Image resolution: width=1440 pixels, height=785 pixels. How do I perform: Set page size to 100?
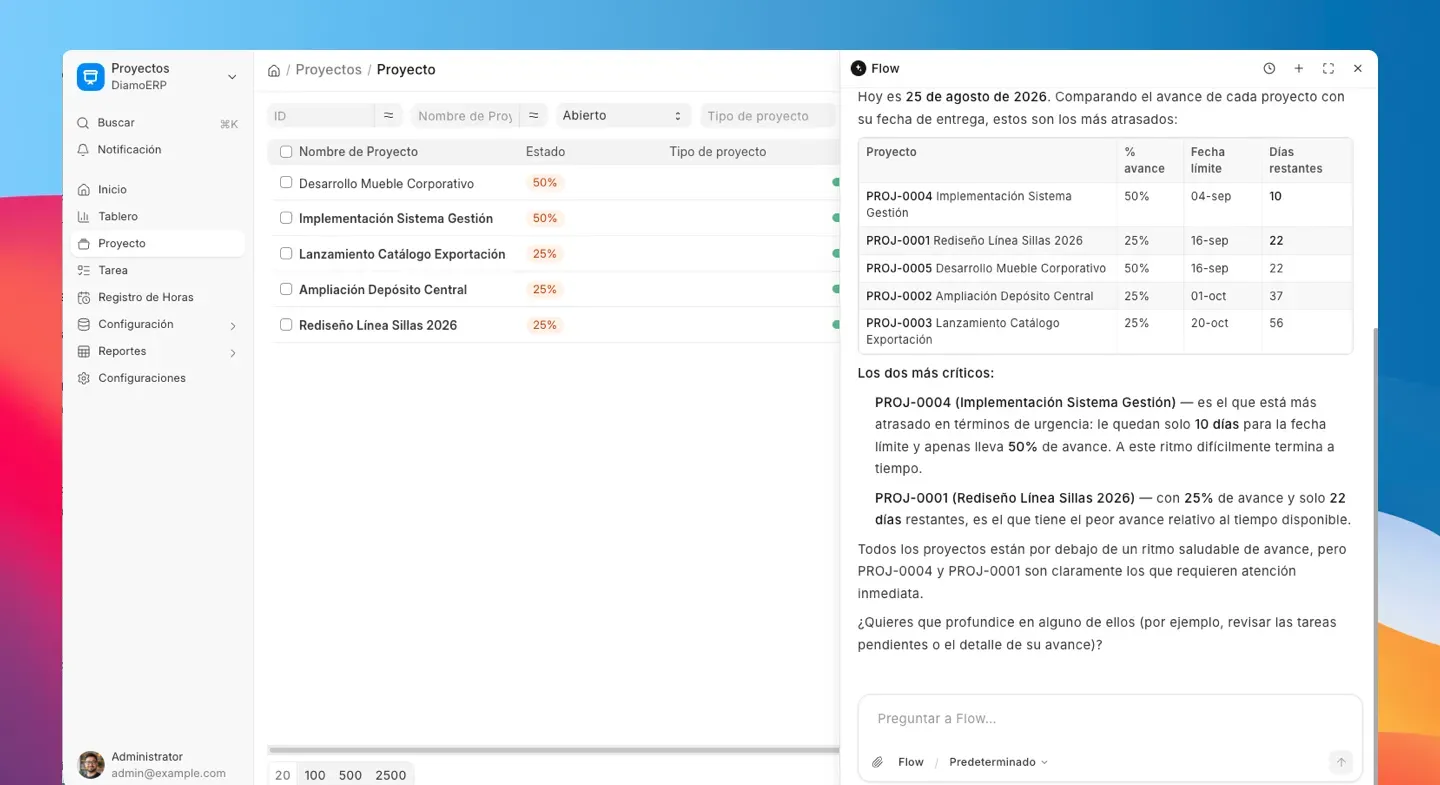click(315, 776)
